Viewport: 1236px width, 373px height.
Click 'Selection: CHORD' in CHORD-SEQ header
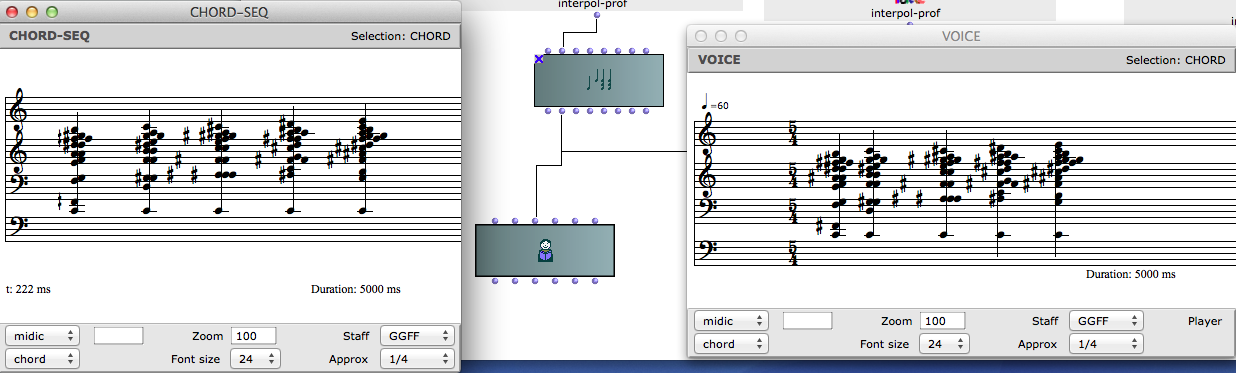point(400,36)
